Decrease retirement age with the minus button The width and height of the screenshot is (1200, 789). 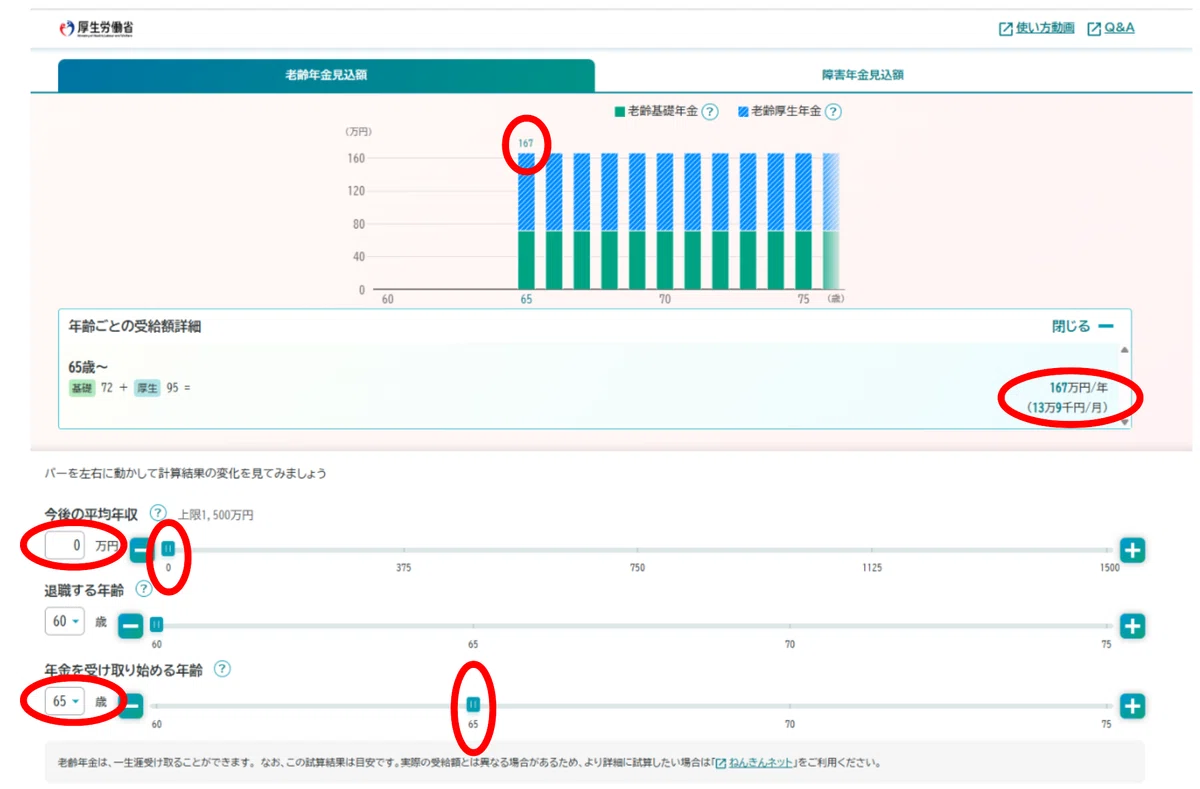[x=130, y=626]
